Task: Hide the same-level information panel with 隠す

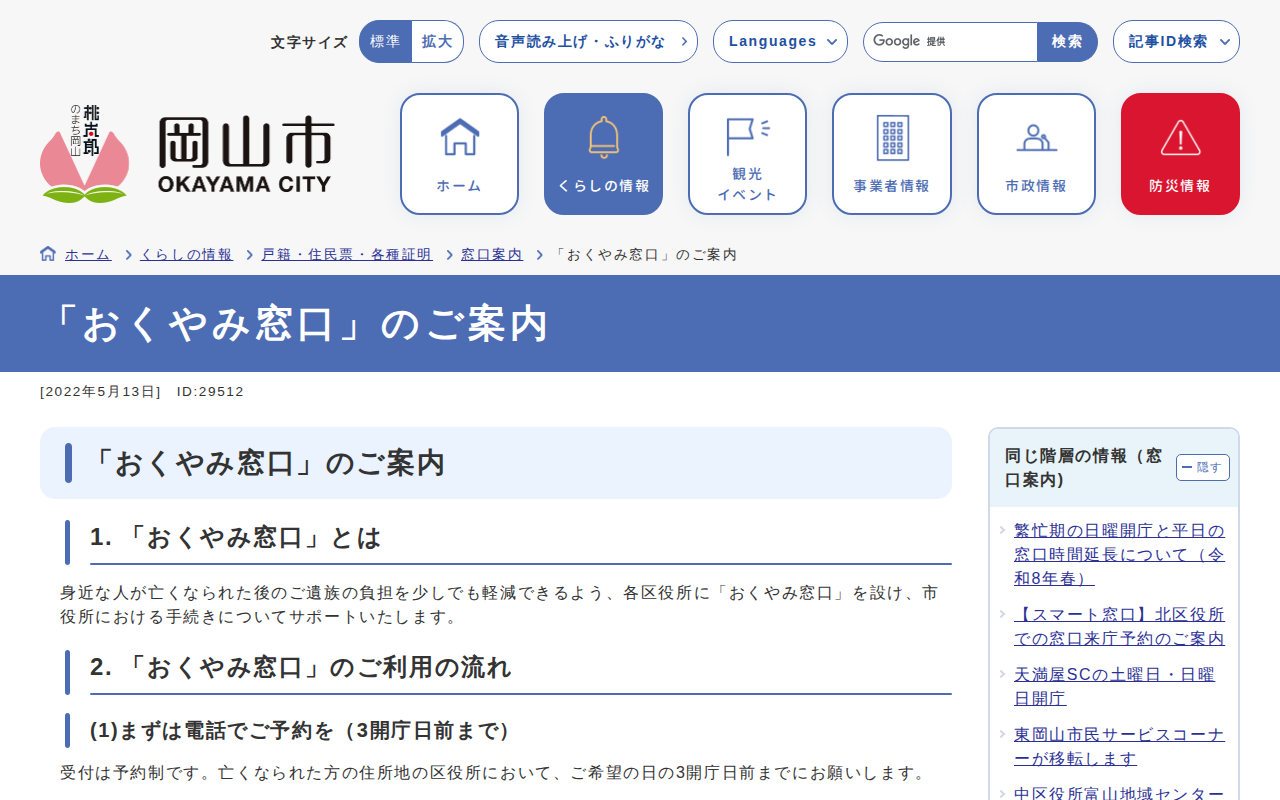Action: click(1202, 468)
